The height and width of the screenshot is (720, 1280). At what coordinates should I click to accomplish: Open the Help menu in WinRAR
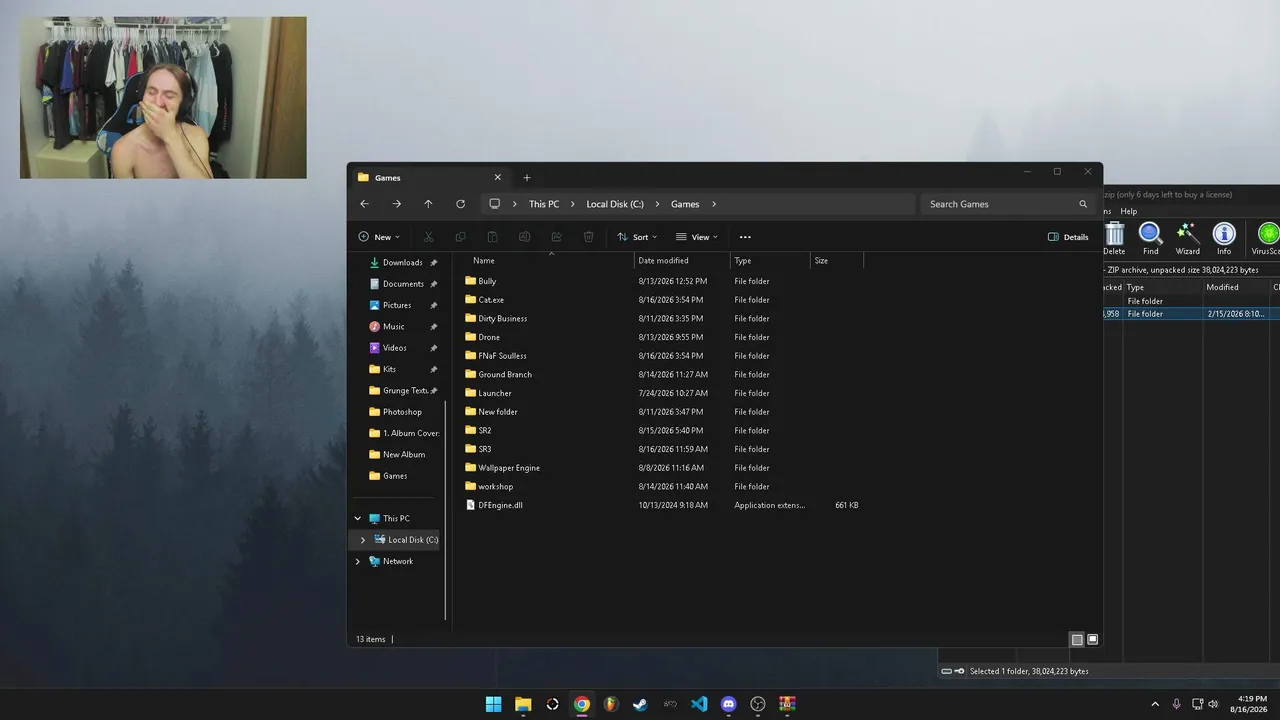tap(1129, 212)
